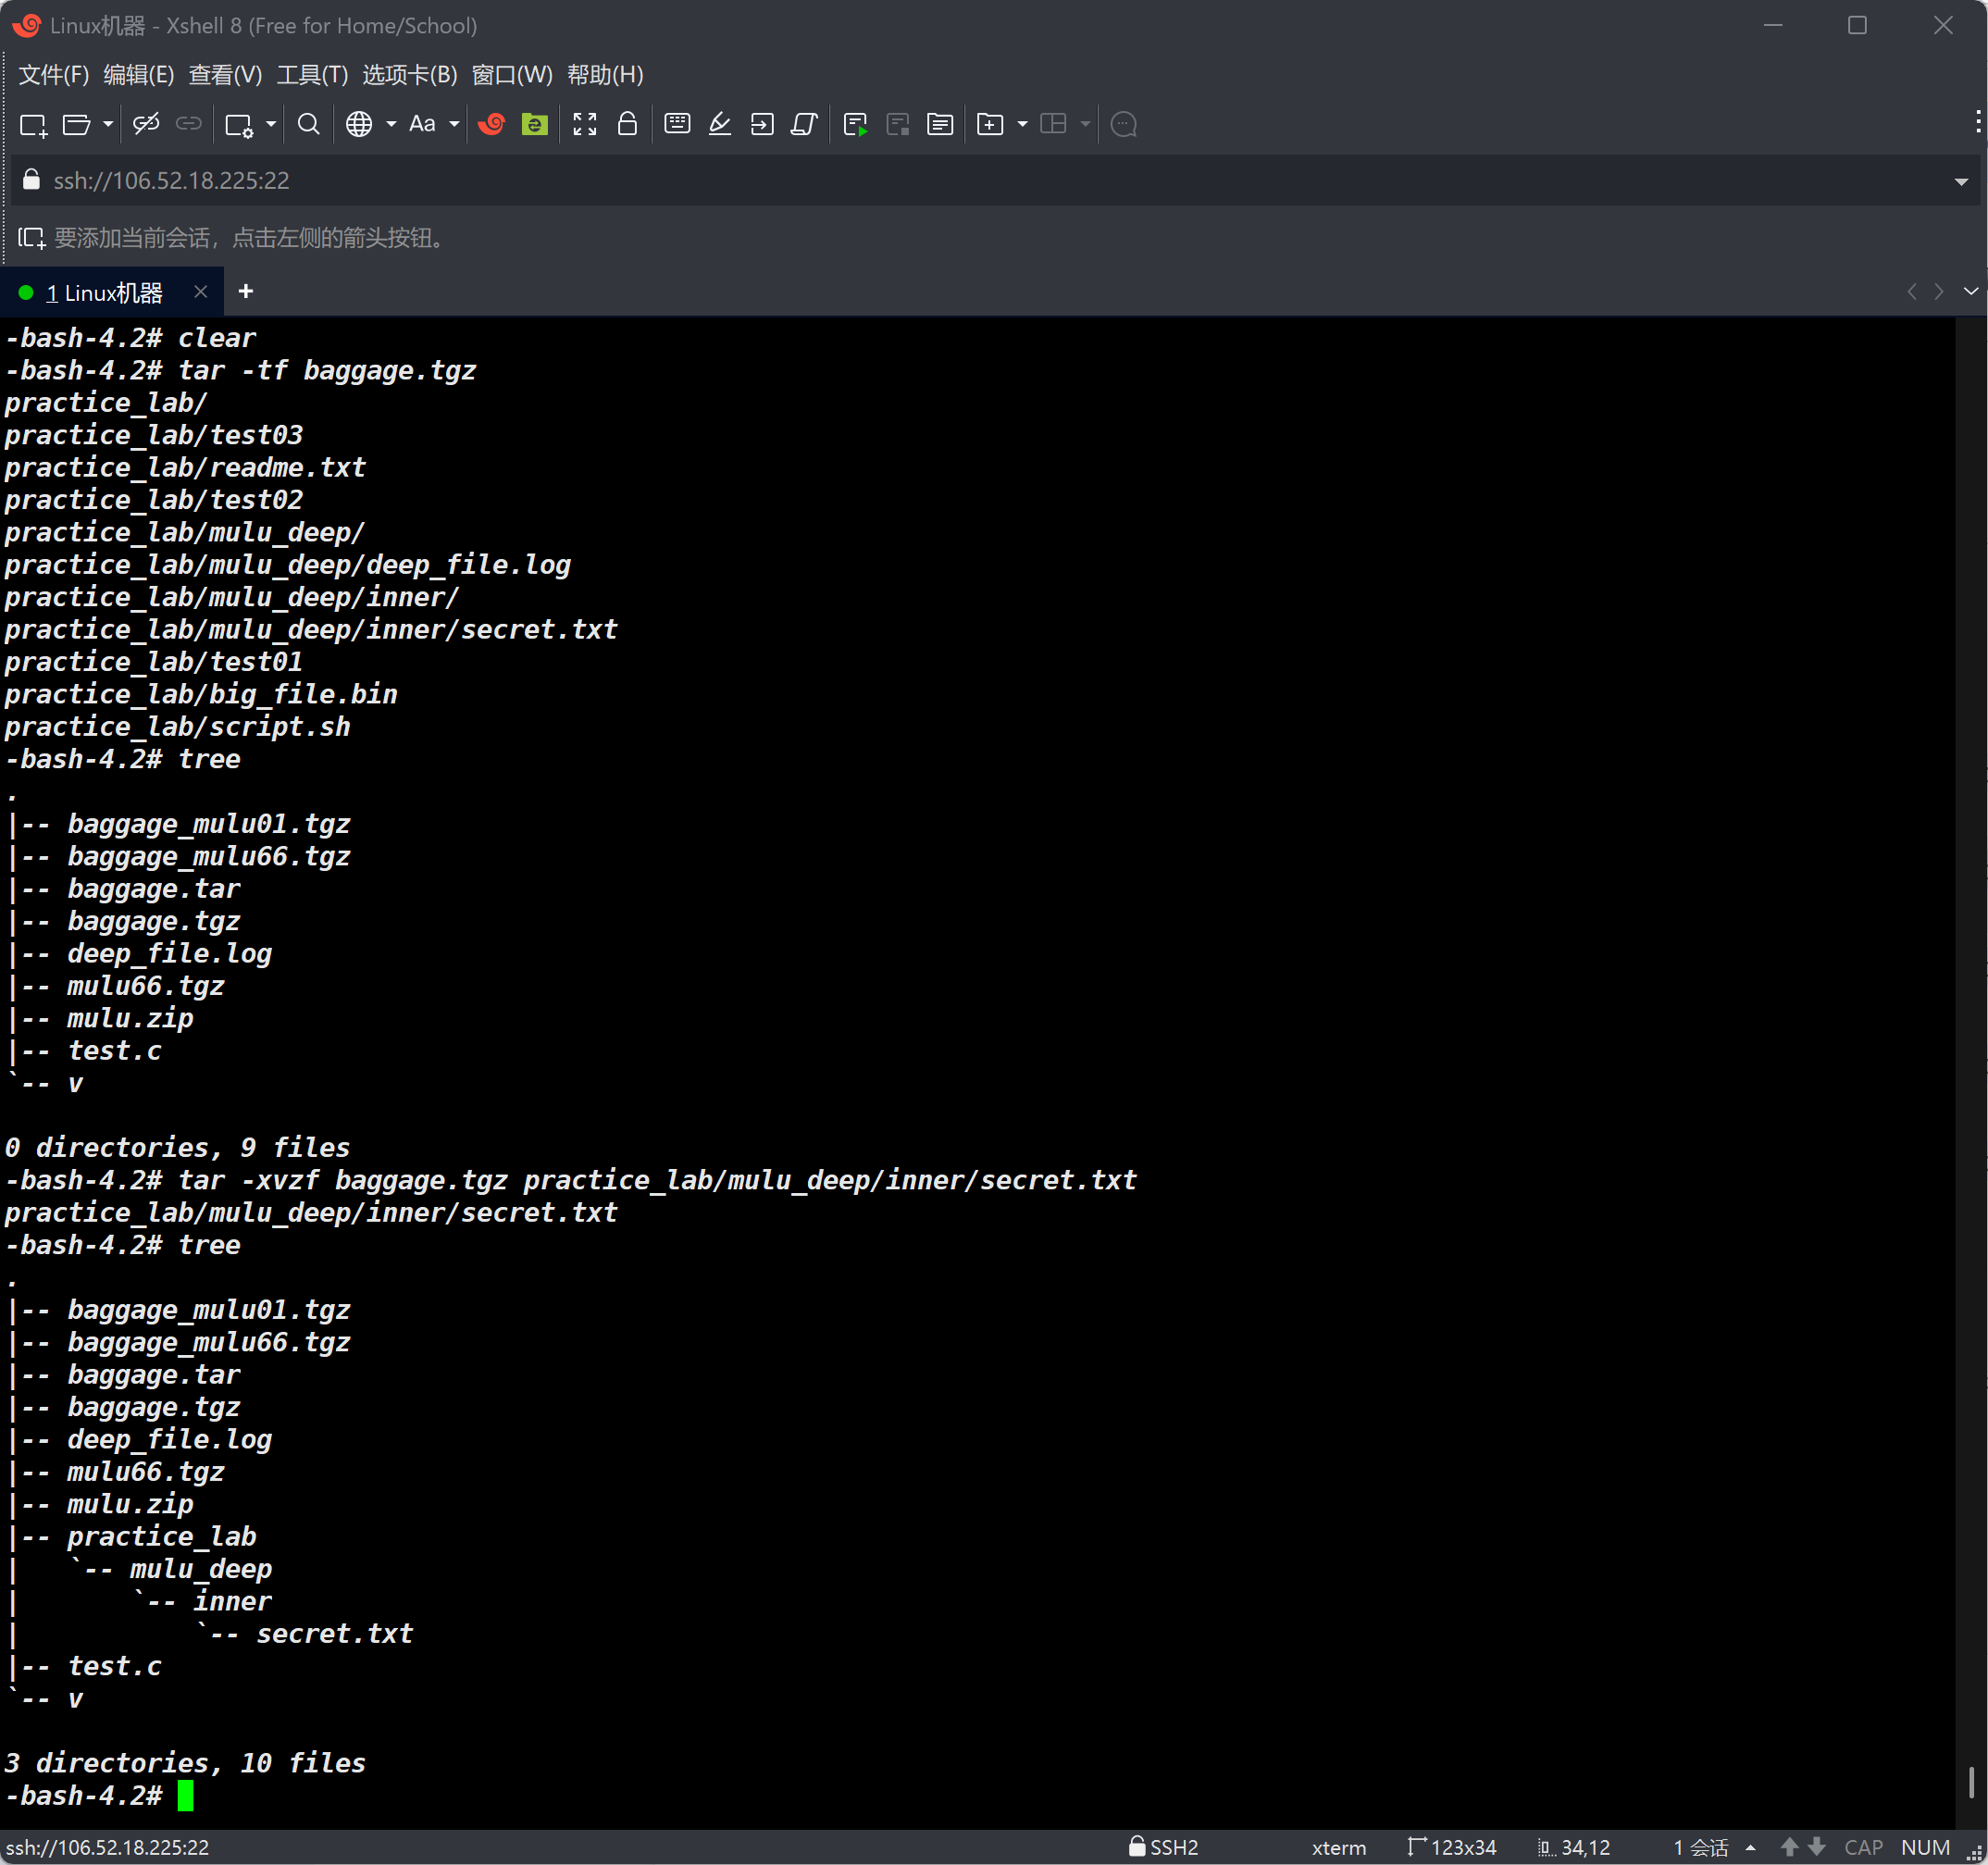The width and height of the screenshot is (1988, 1865).
Task: Click the Disconnect session icon
Action: pyautogui.click(x=146, y=124)
